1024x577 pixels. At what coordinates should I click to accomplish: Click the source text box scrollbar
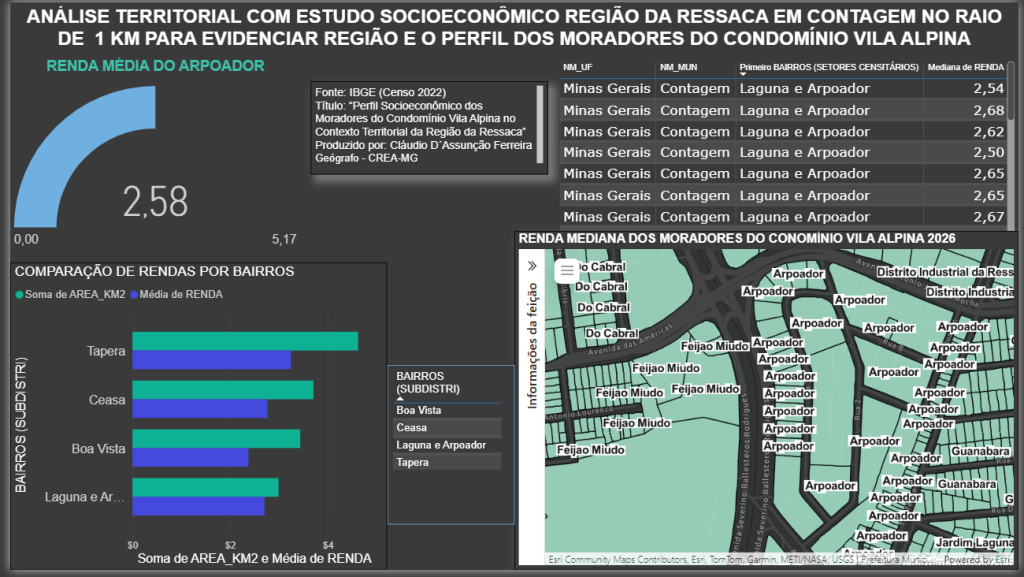(540, 120)
